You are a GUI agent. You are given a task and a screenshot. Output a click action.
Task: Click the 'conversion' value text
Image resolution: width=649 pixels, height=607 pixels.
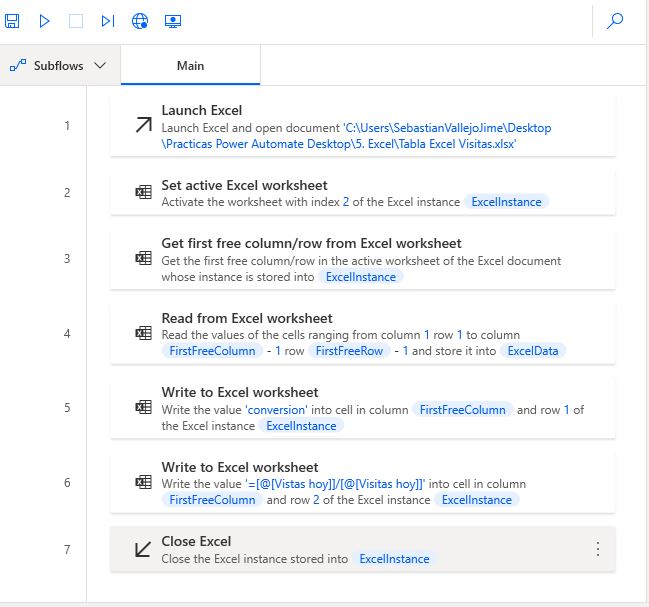click(x=276, y=410)
